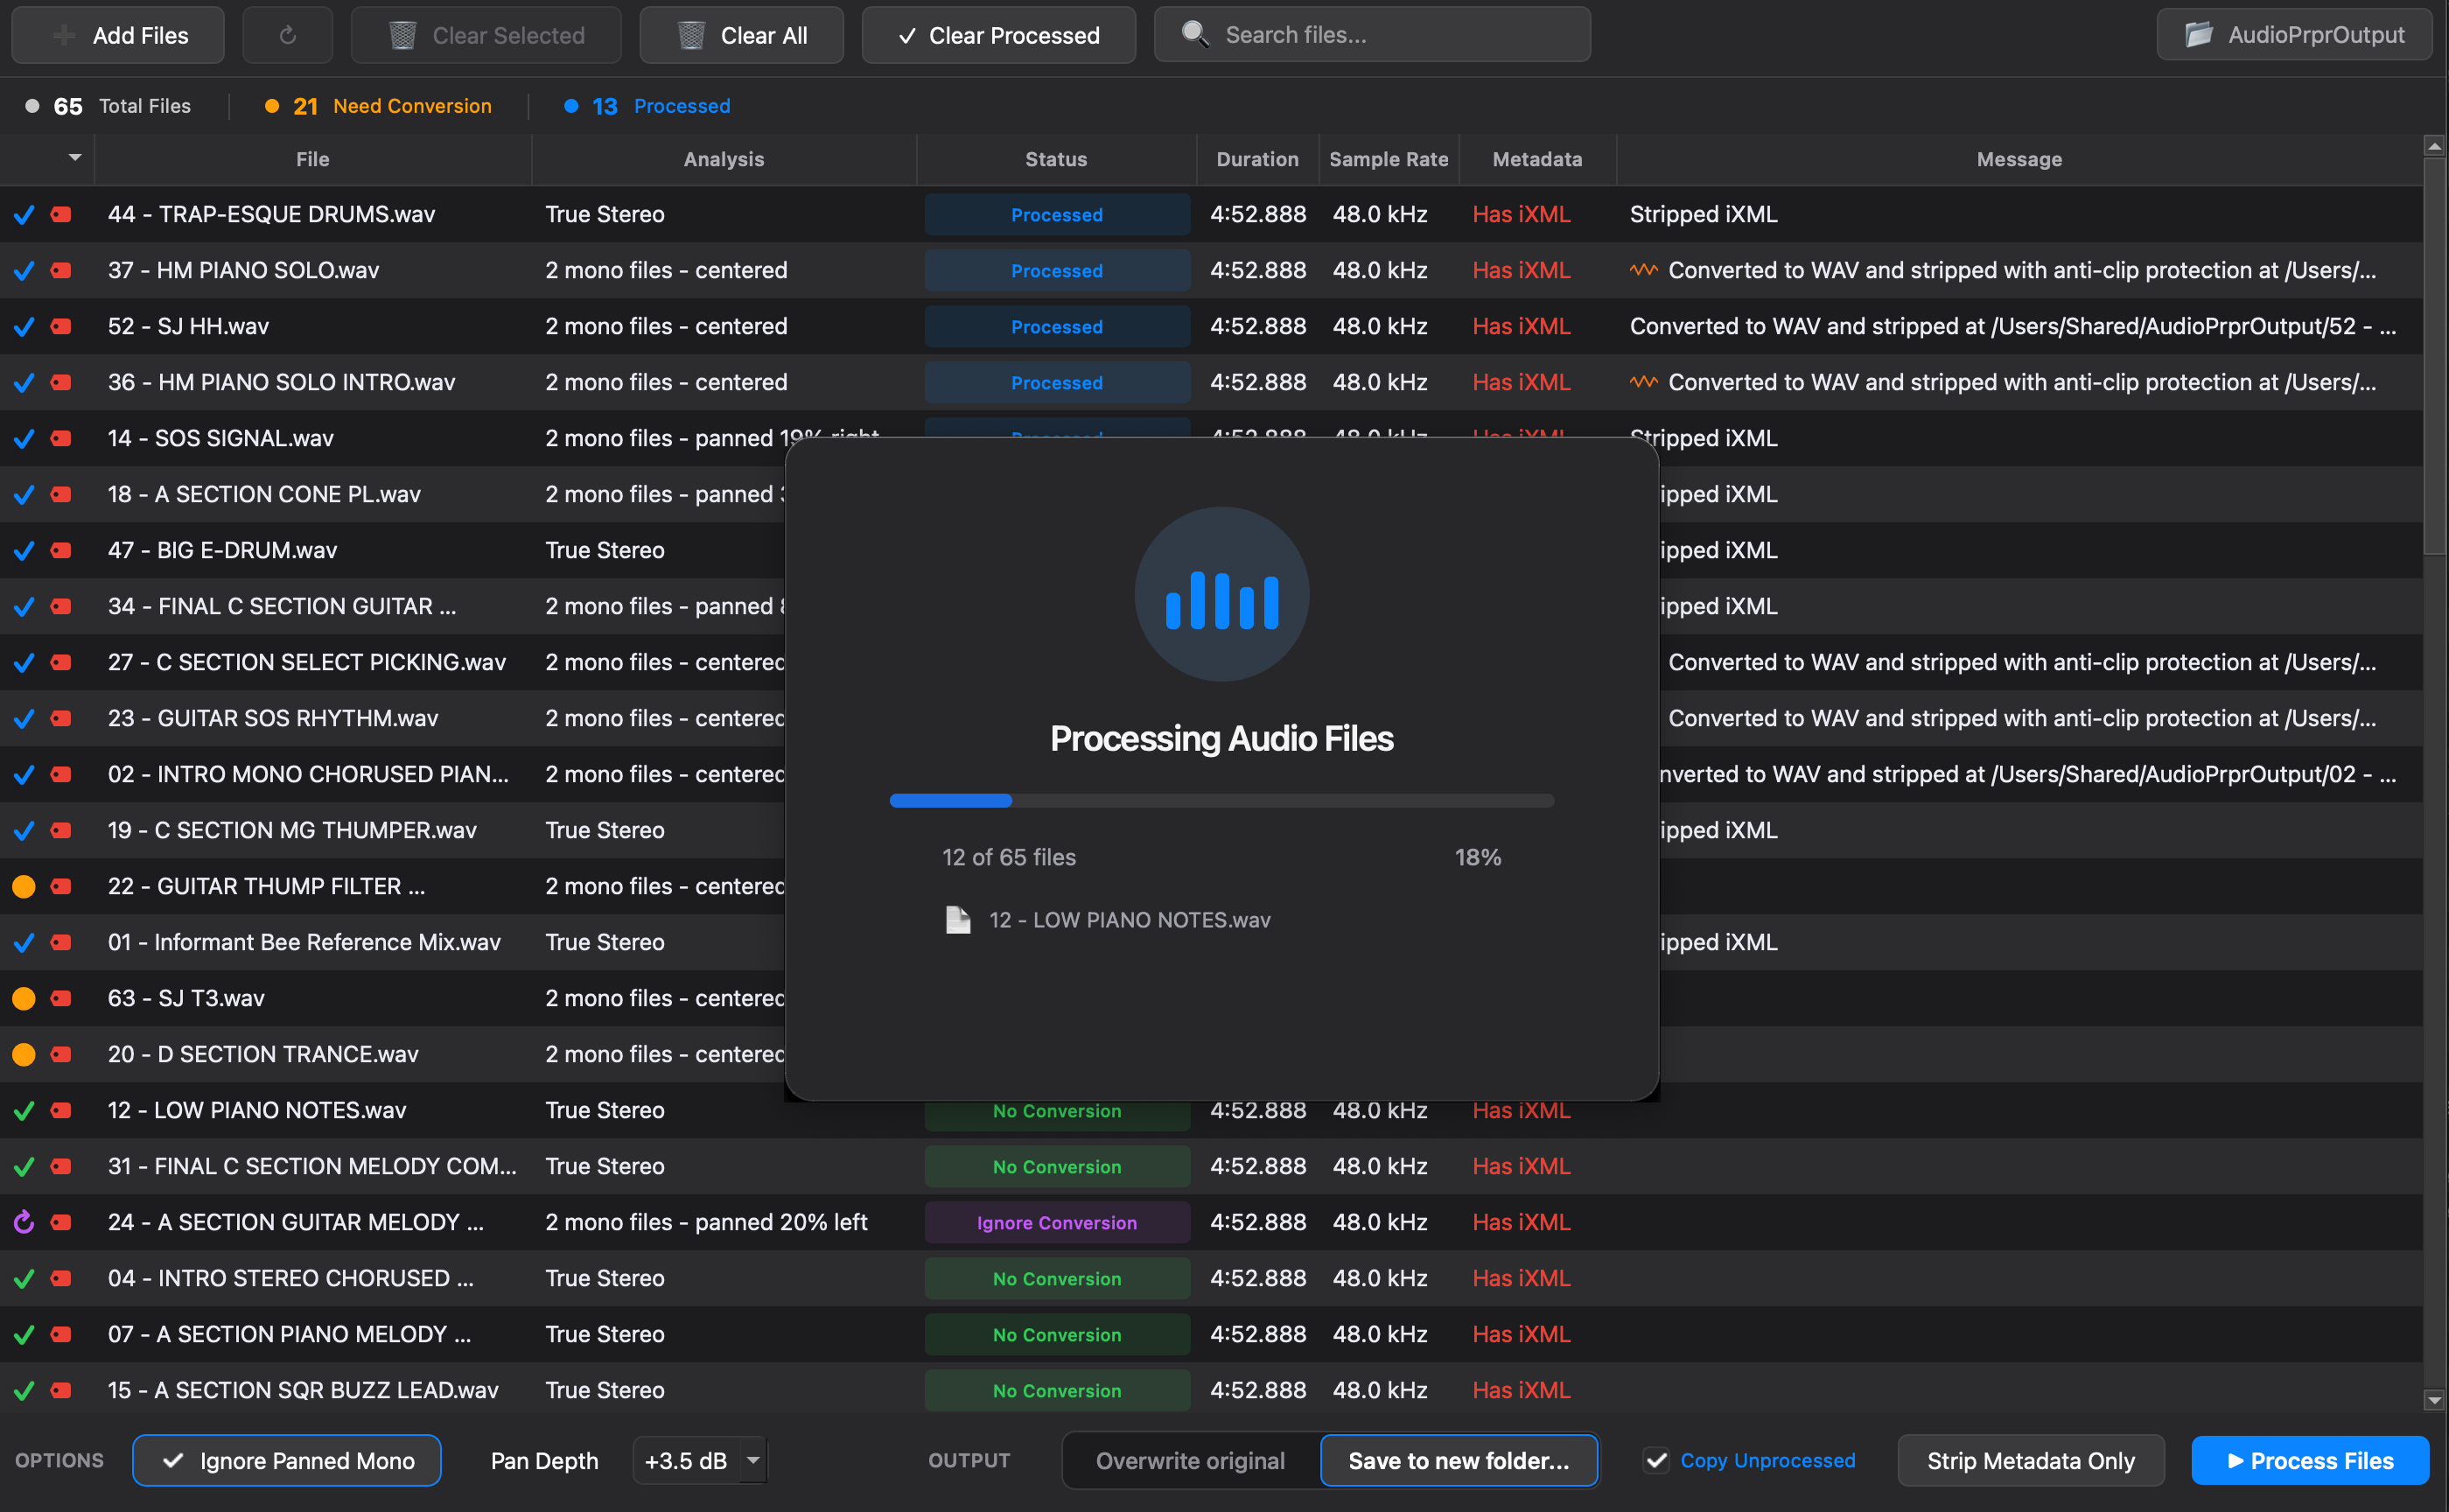
Task: Click the waveform icon in 37 - HM PIANO SOLO message
Action: 1643,270
